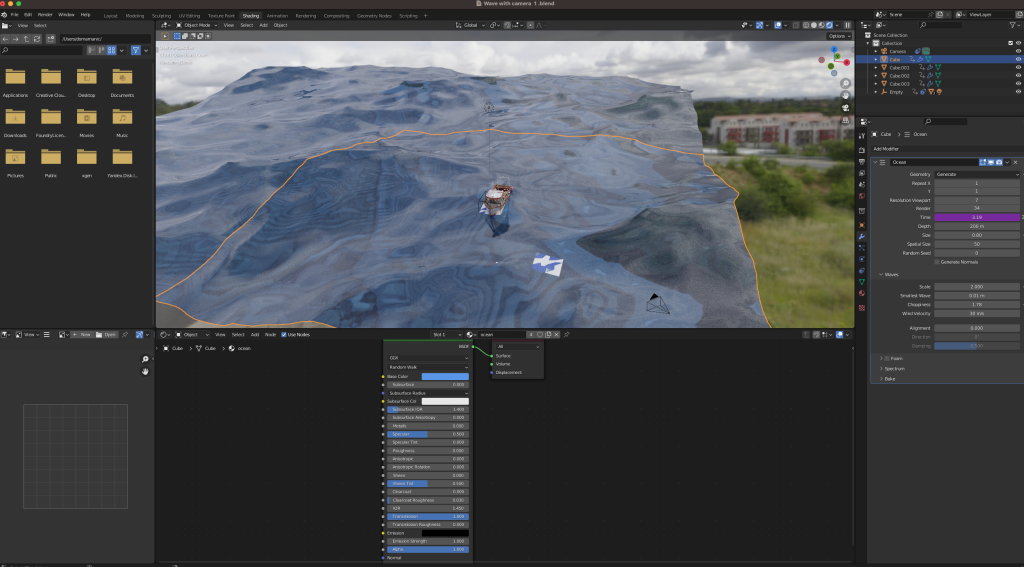Click the zoom magnifier in image editor
1024x567 pixels.
[145, 359]
